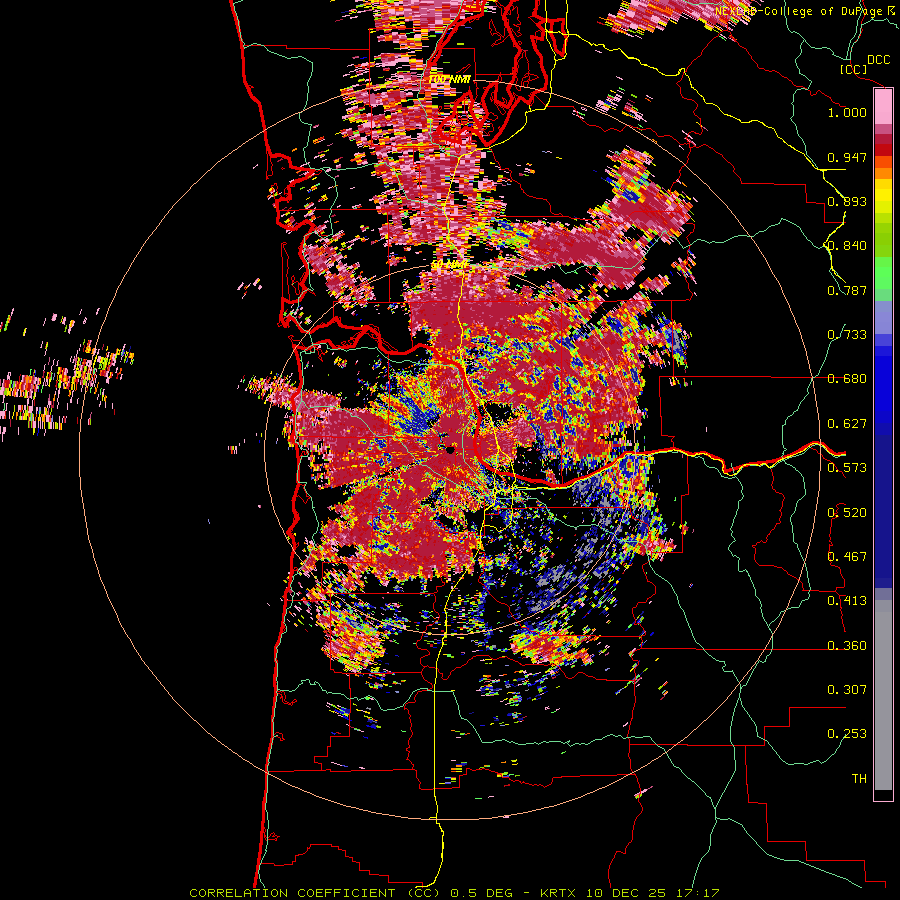The image size is (900, 900).
Task: Click the 0.680 legend value
Action: coord(847,379)
